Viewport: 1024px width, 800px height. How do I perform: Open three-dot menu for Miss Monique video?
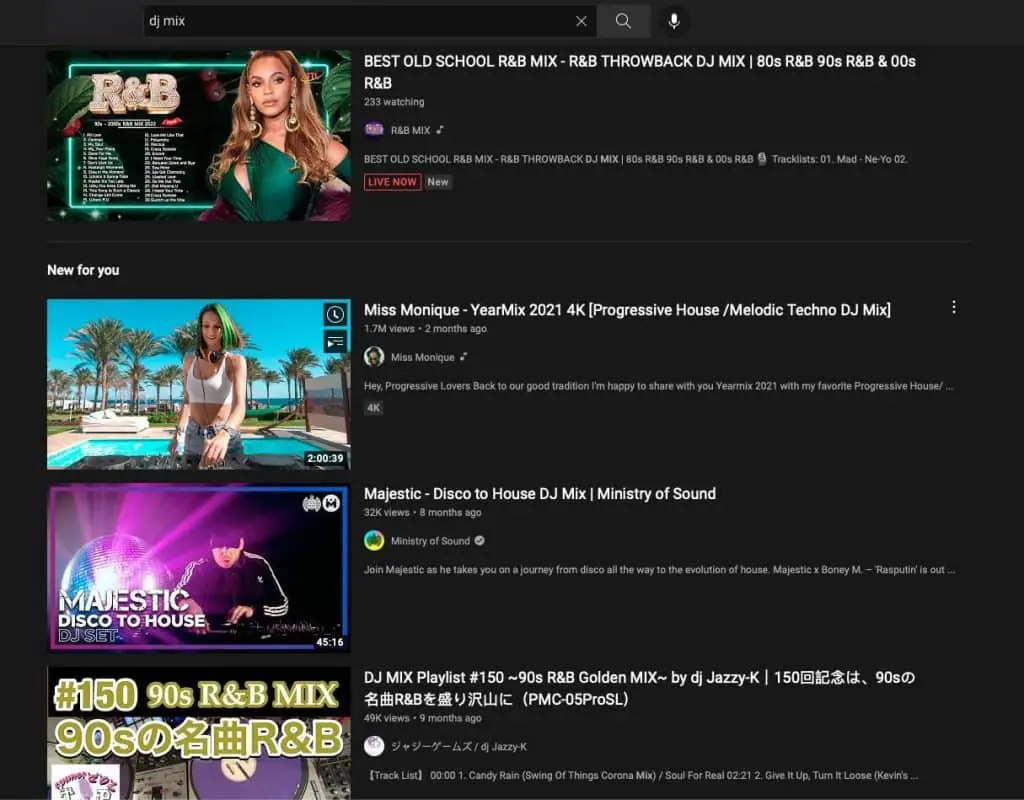(x=953, y=308)
